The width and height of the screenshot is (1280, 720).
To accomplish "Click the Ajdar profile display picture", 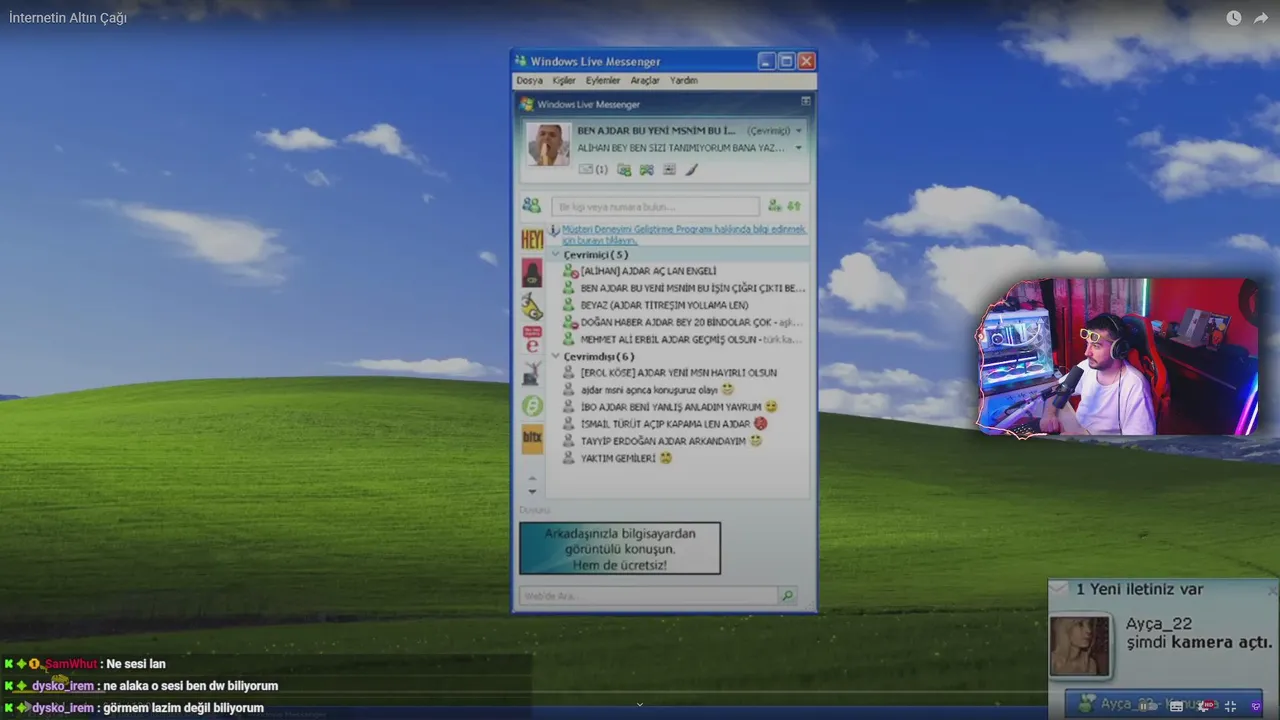I will [548, 145].
